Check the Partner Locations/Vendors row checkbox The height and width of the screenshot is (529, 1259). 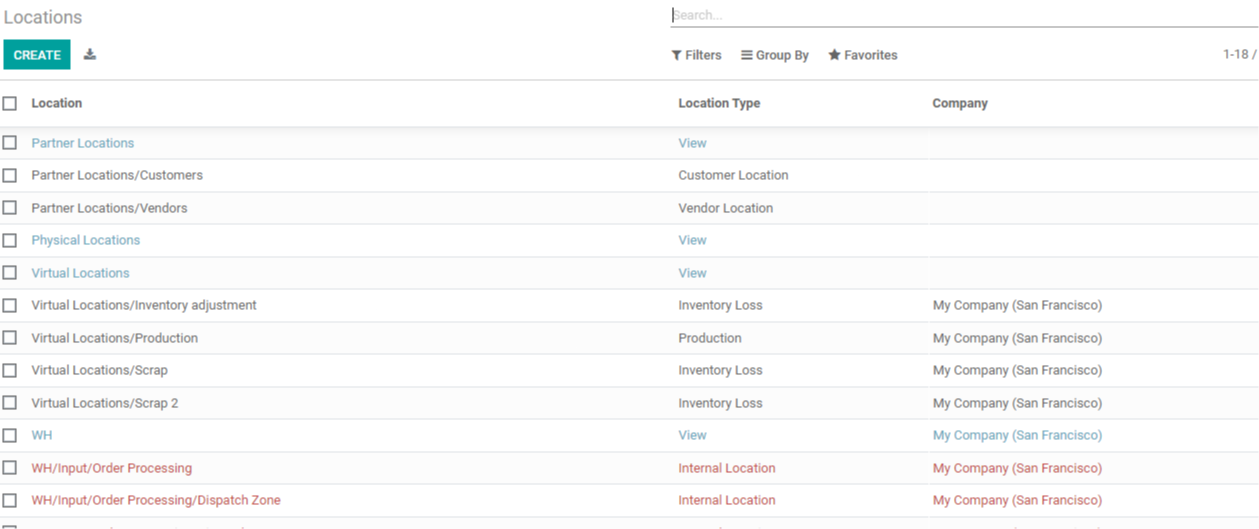10,208
